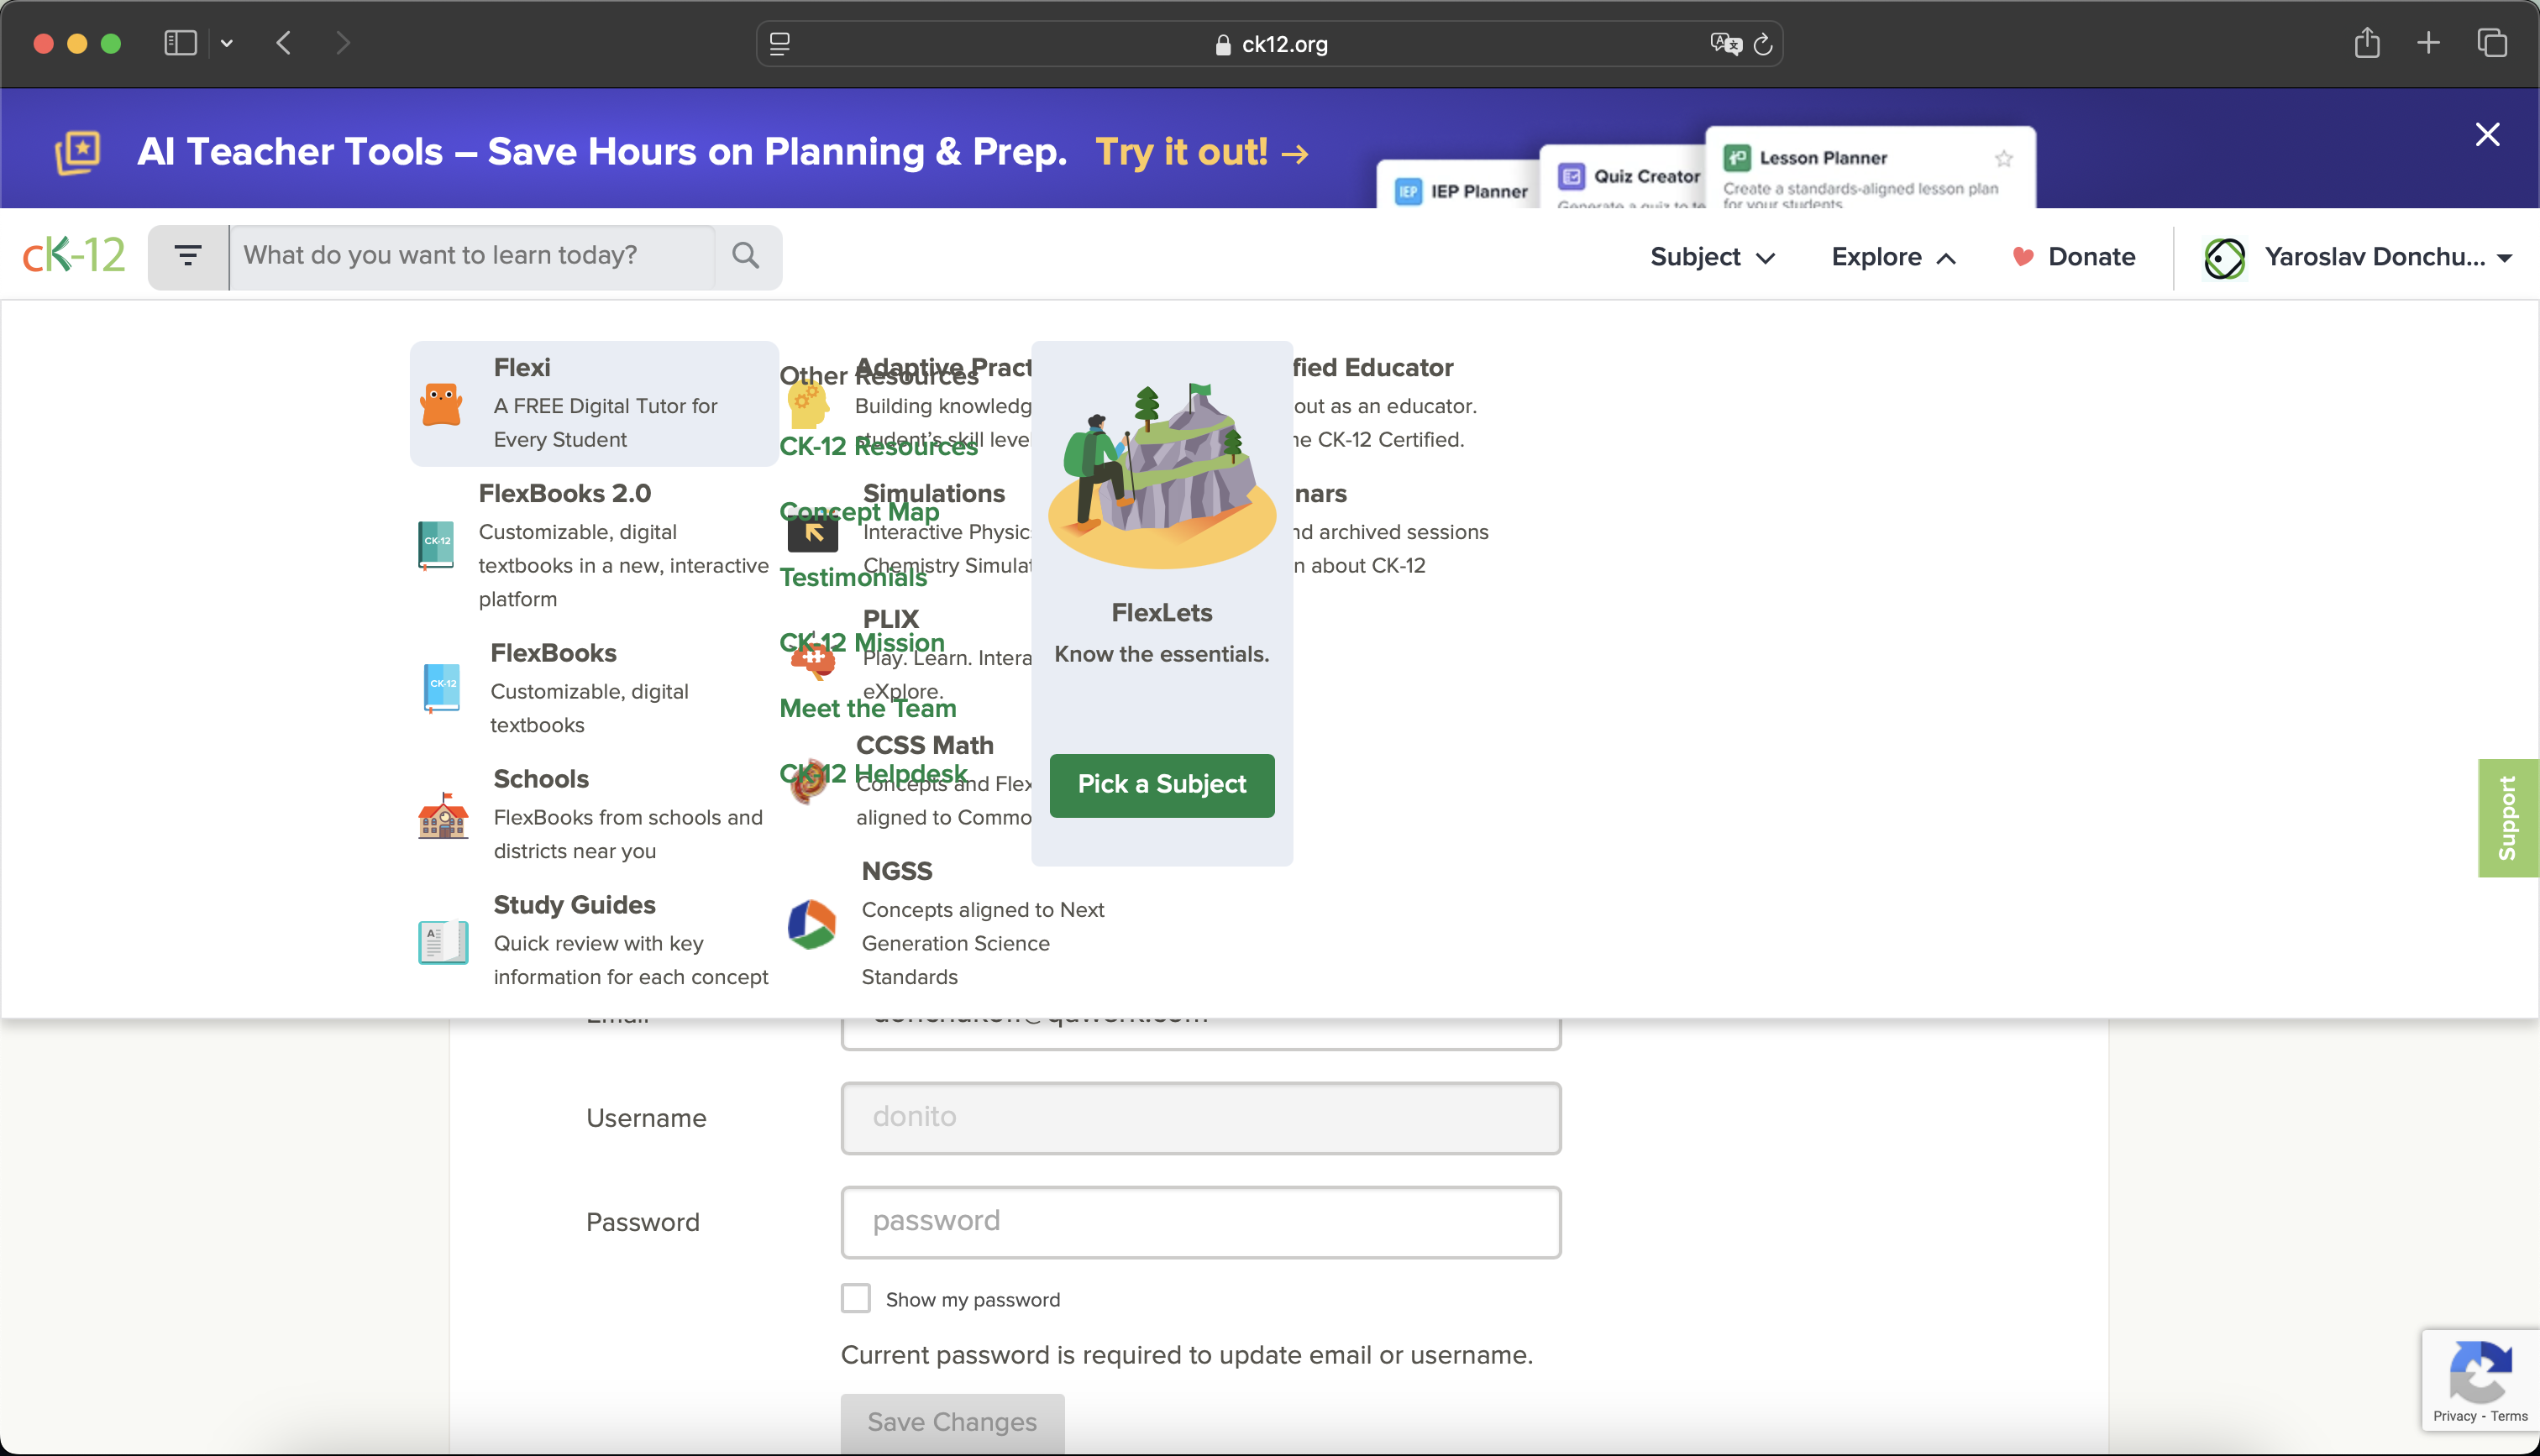Click the Flexi orange mascot icon
Image resolution: width=2540 pixels, height=1456 pixels.
441,404
